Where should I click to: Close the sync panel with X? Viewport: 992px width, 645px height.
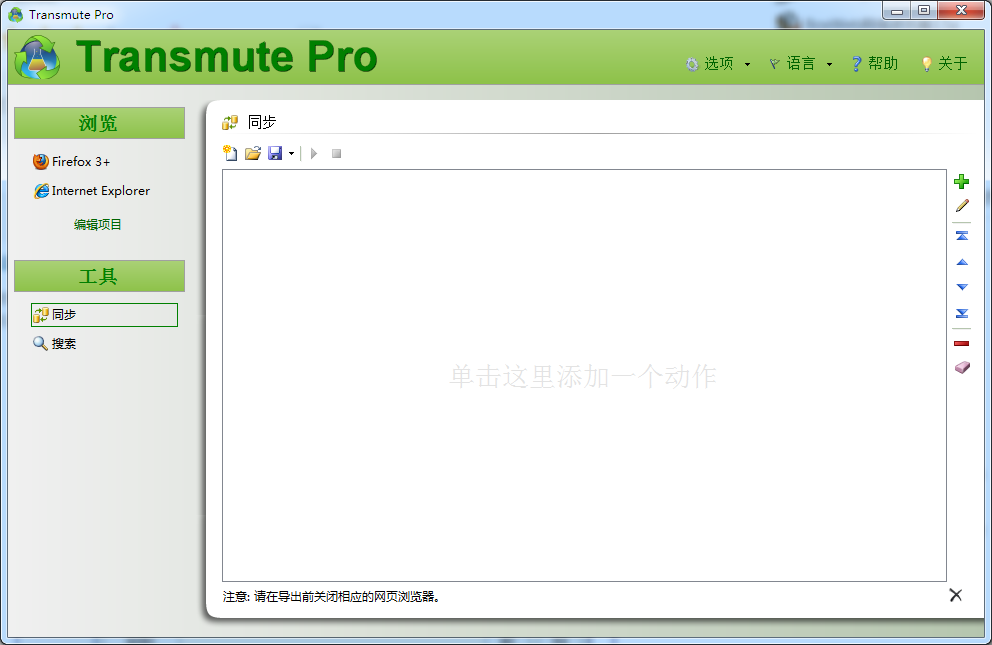(955, 595)
